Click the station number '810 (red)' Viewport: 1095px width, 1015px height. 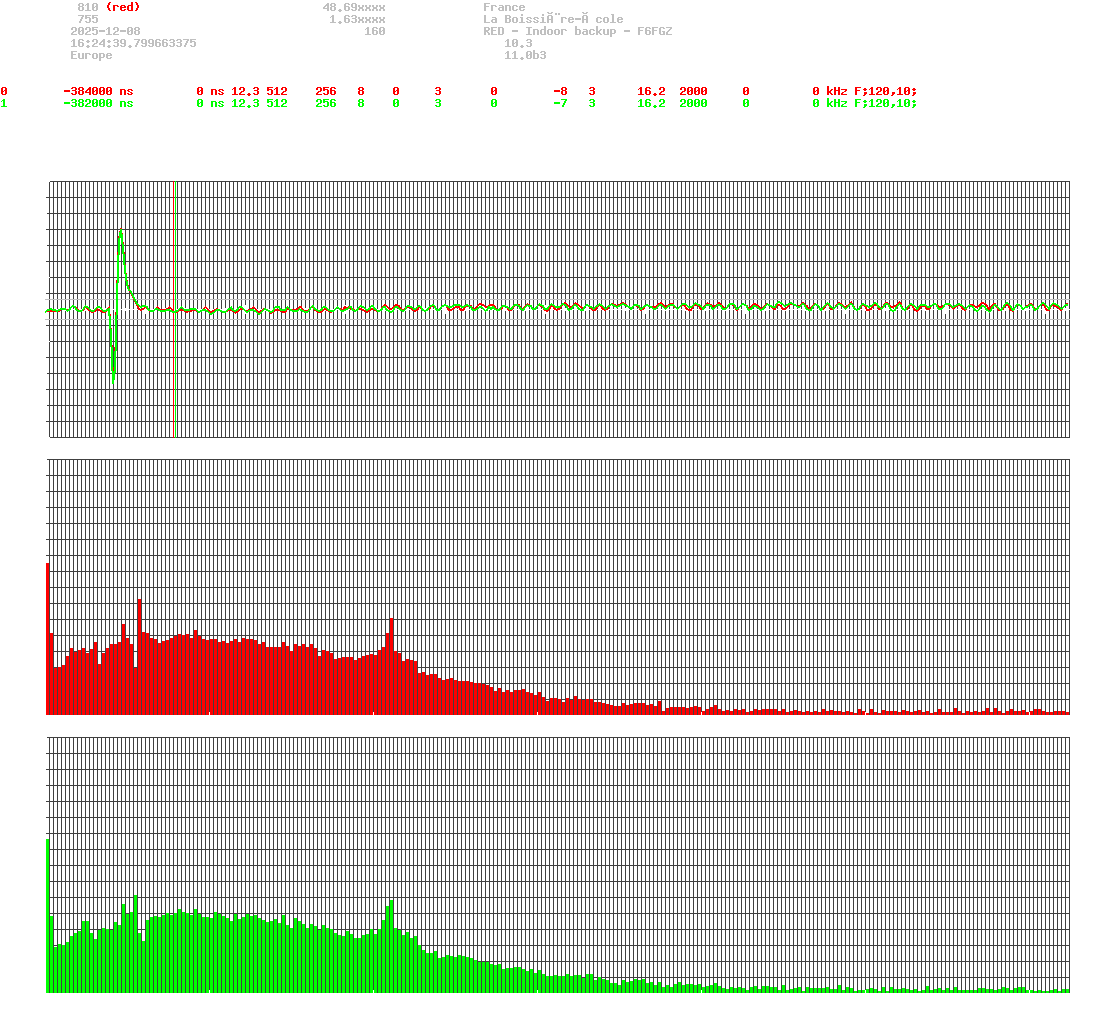108,7
